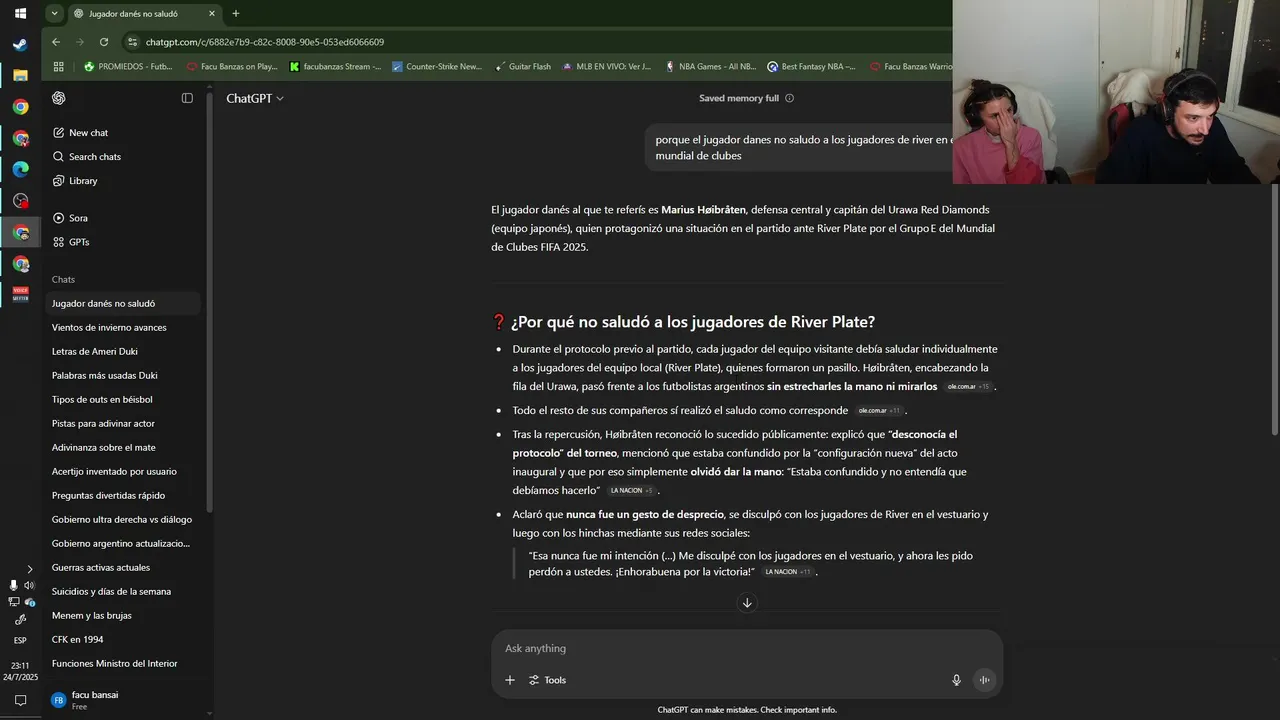The width and height of the screenshot is (1280, 720).
Task: Collapse the sidebar with the panel icon
Action: (x=187, y=98)
